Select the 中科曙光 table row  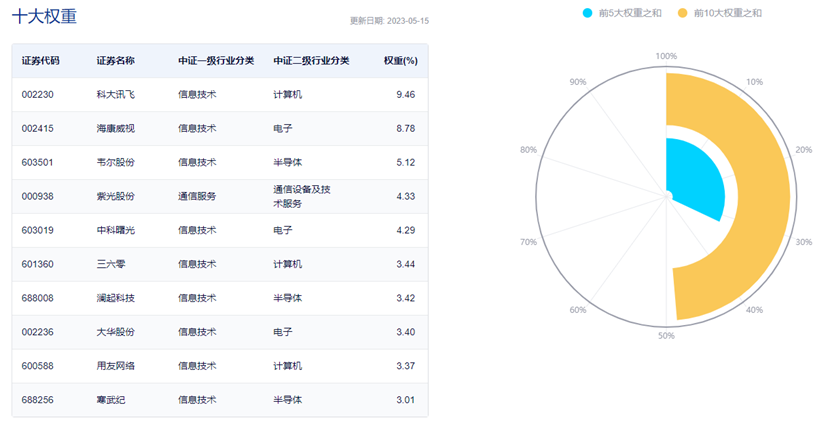pos(115,231)
